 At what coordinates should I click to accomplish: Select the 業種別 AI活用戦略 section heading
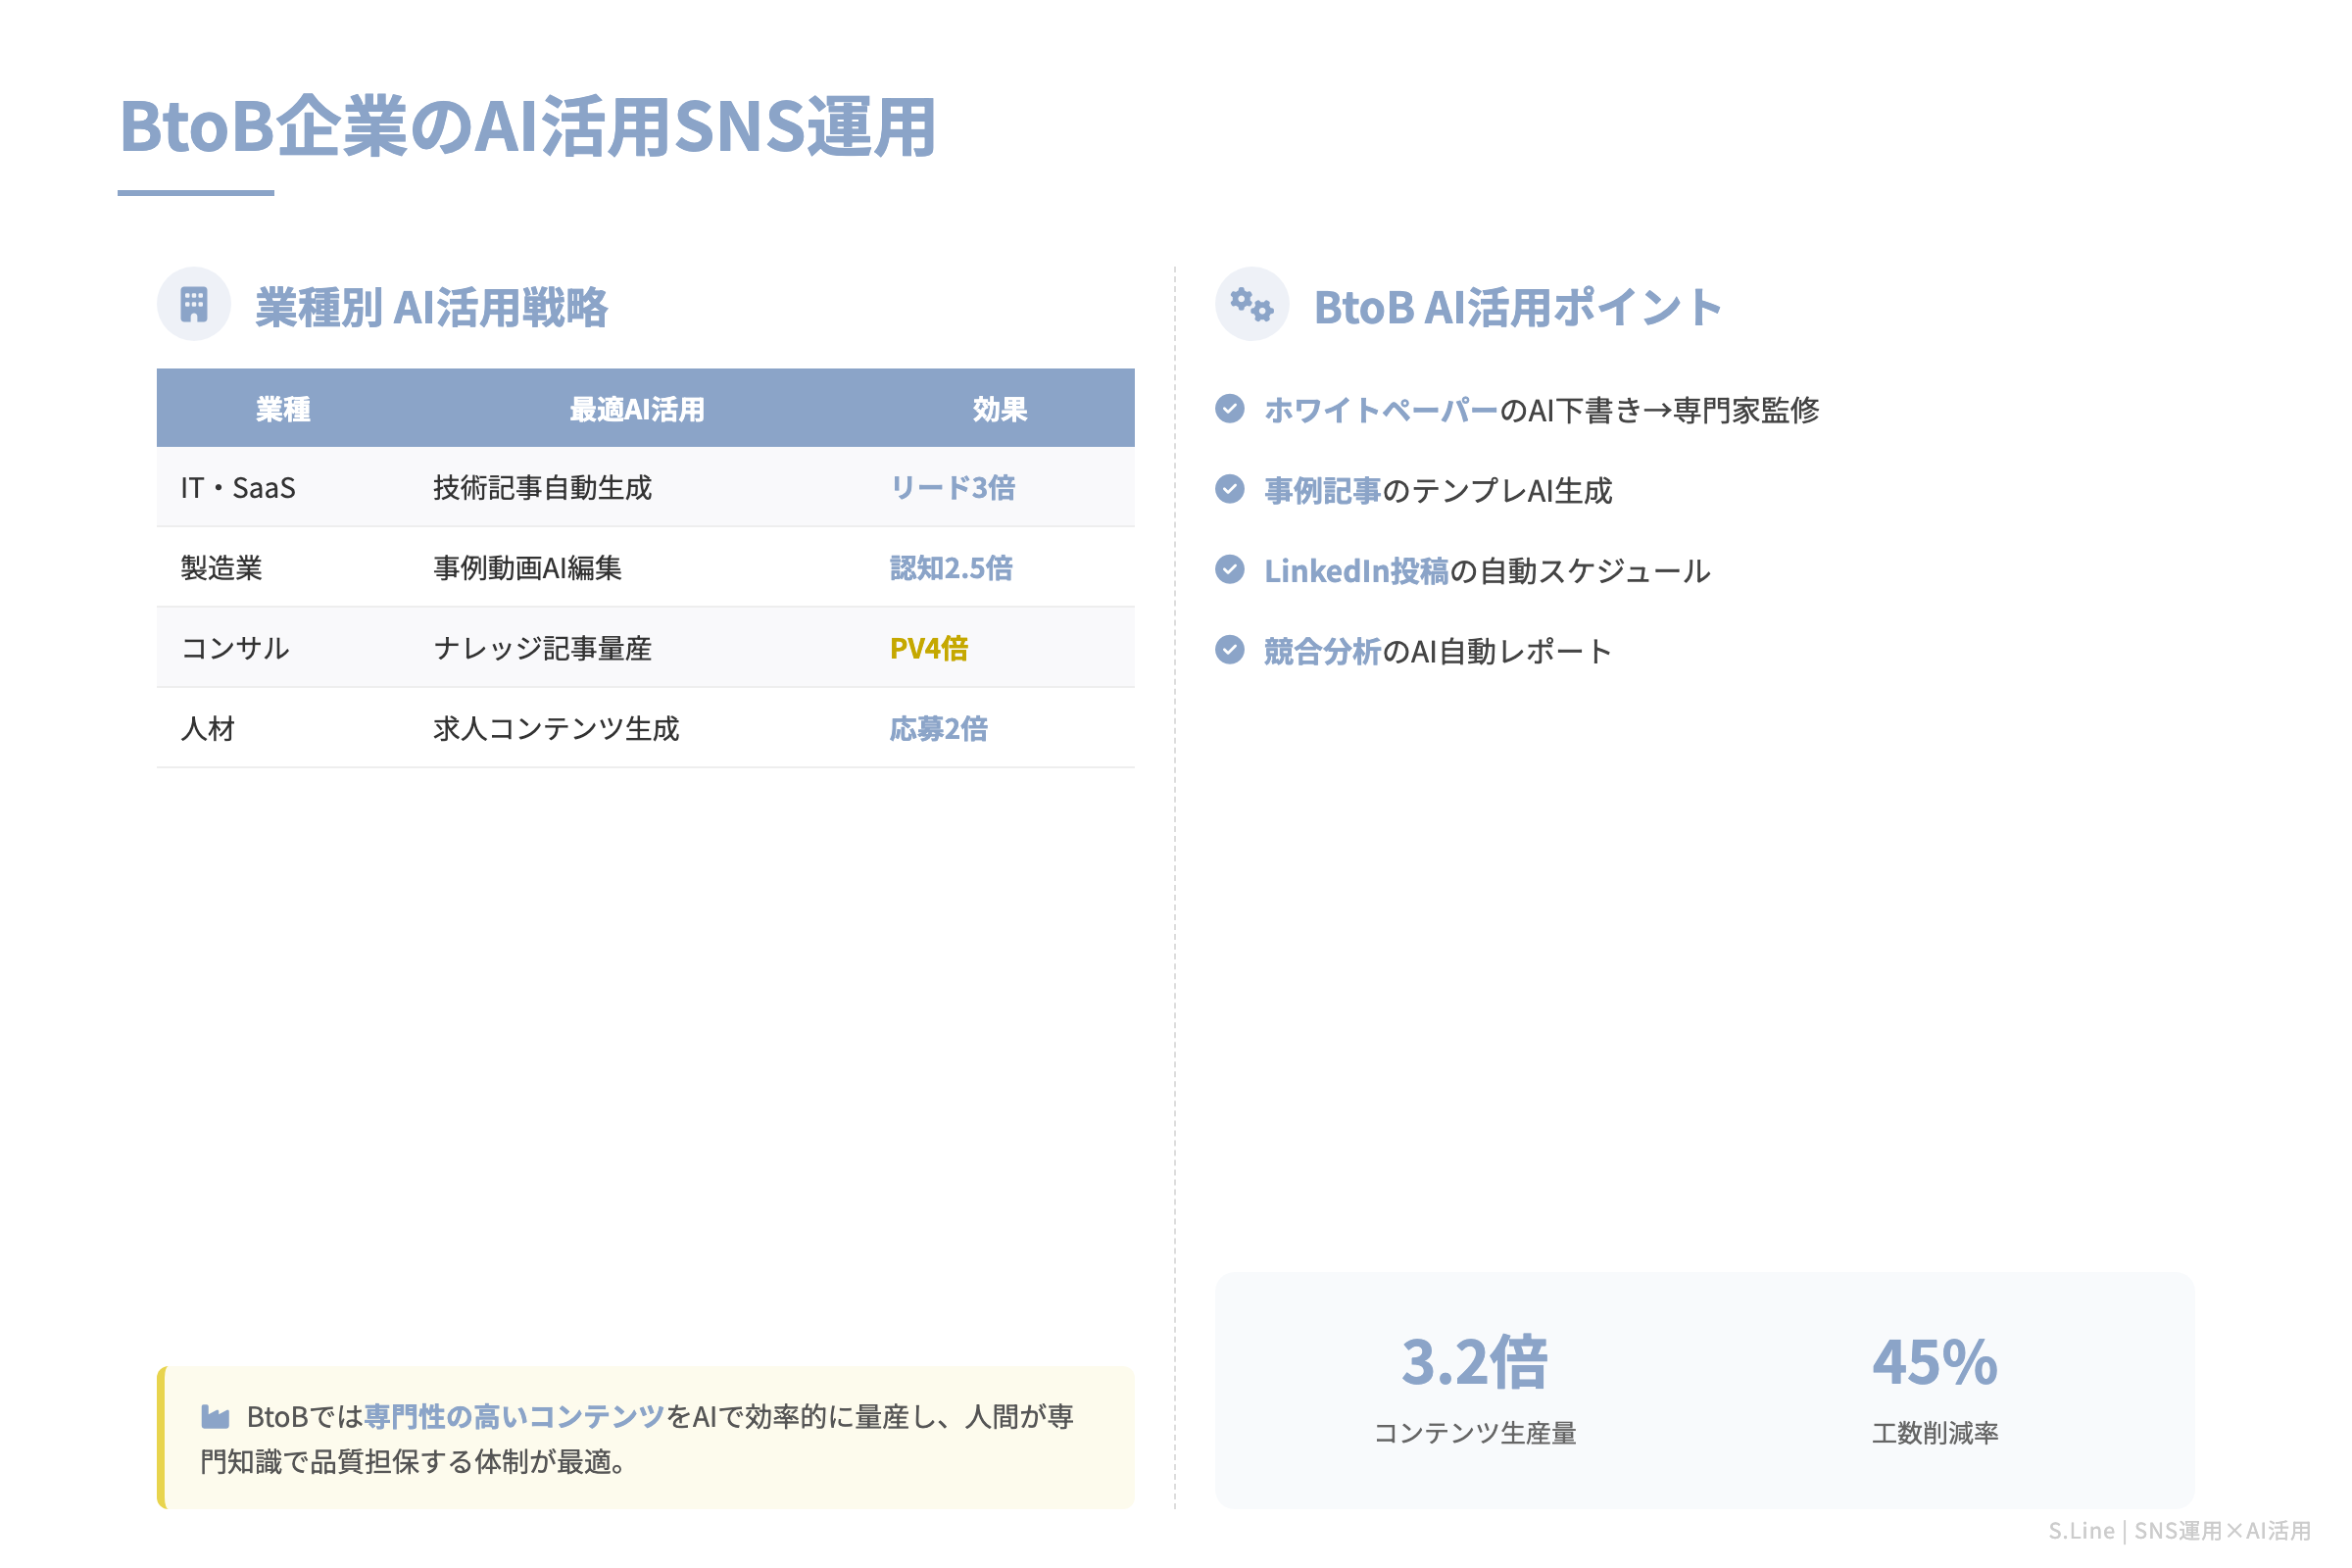pos(435,308)
